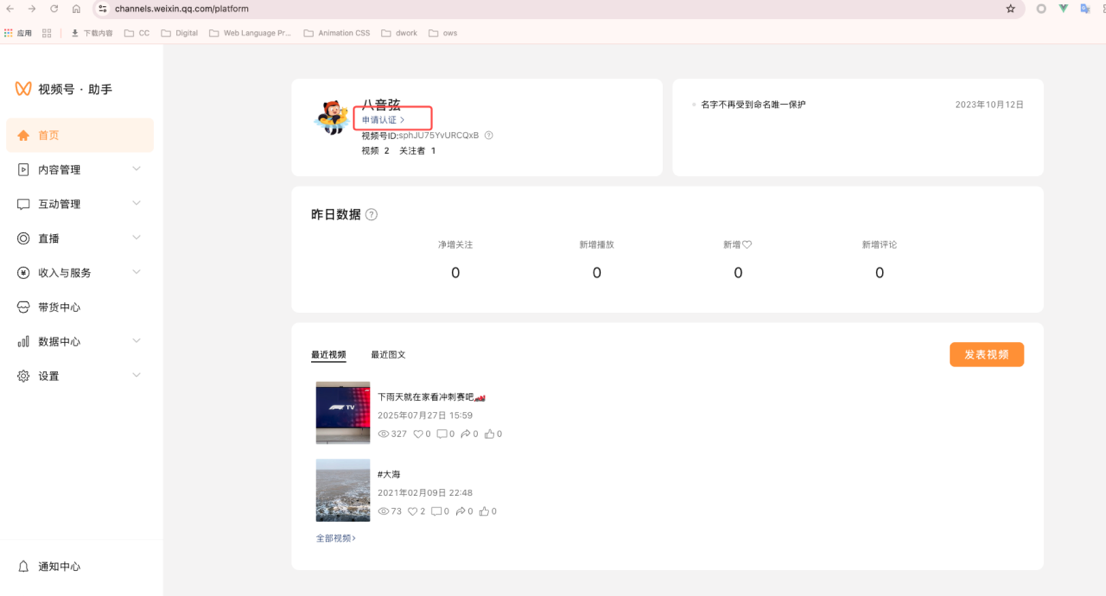Click the 八音弦 profile avatar

(332, 117)
